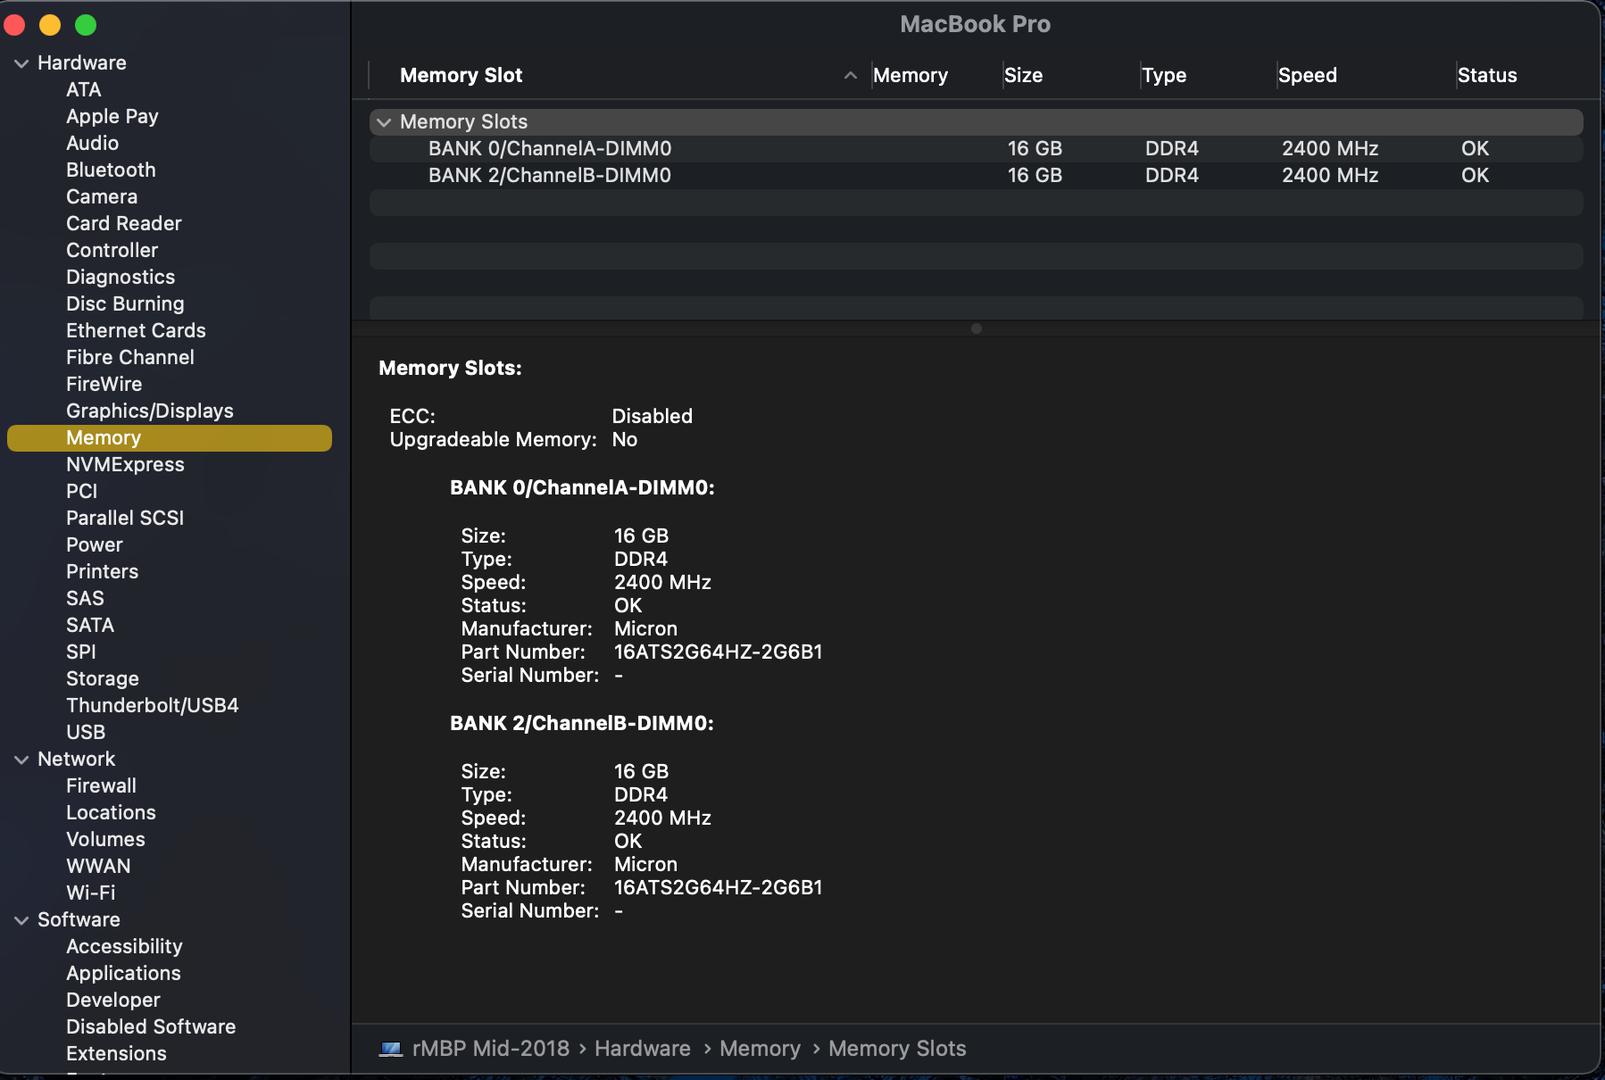Open Applications under Software

123,974
